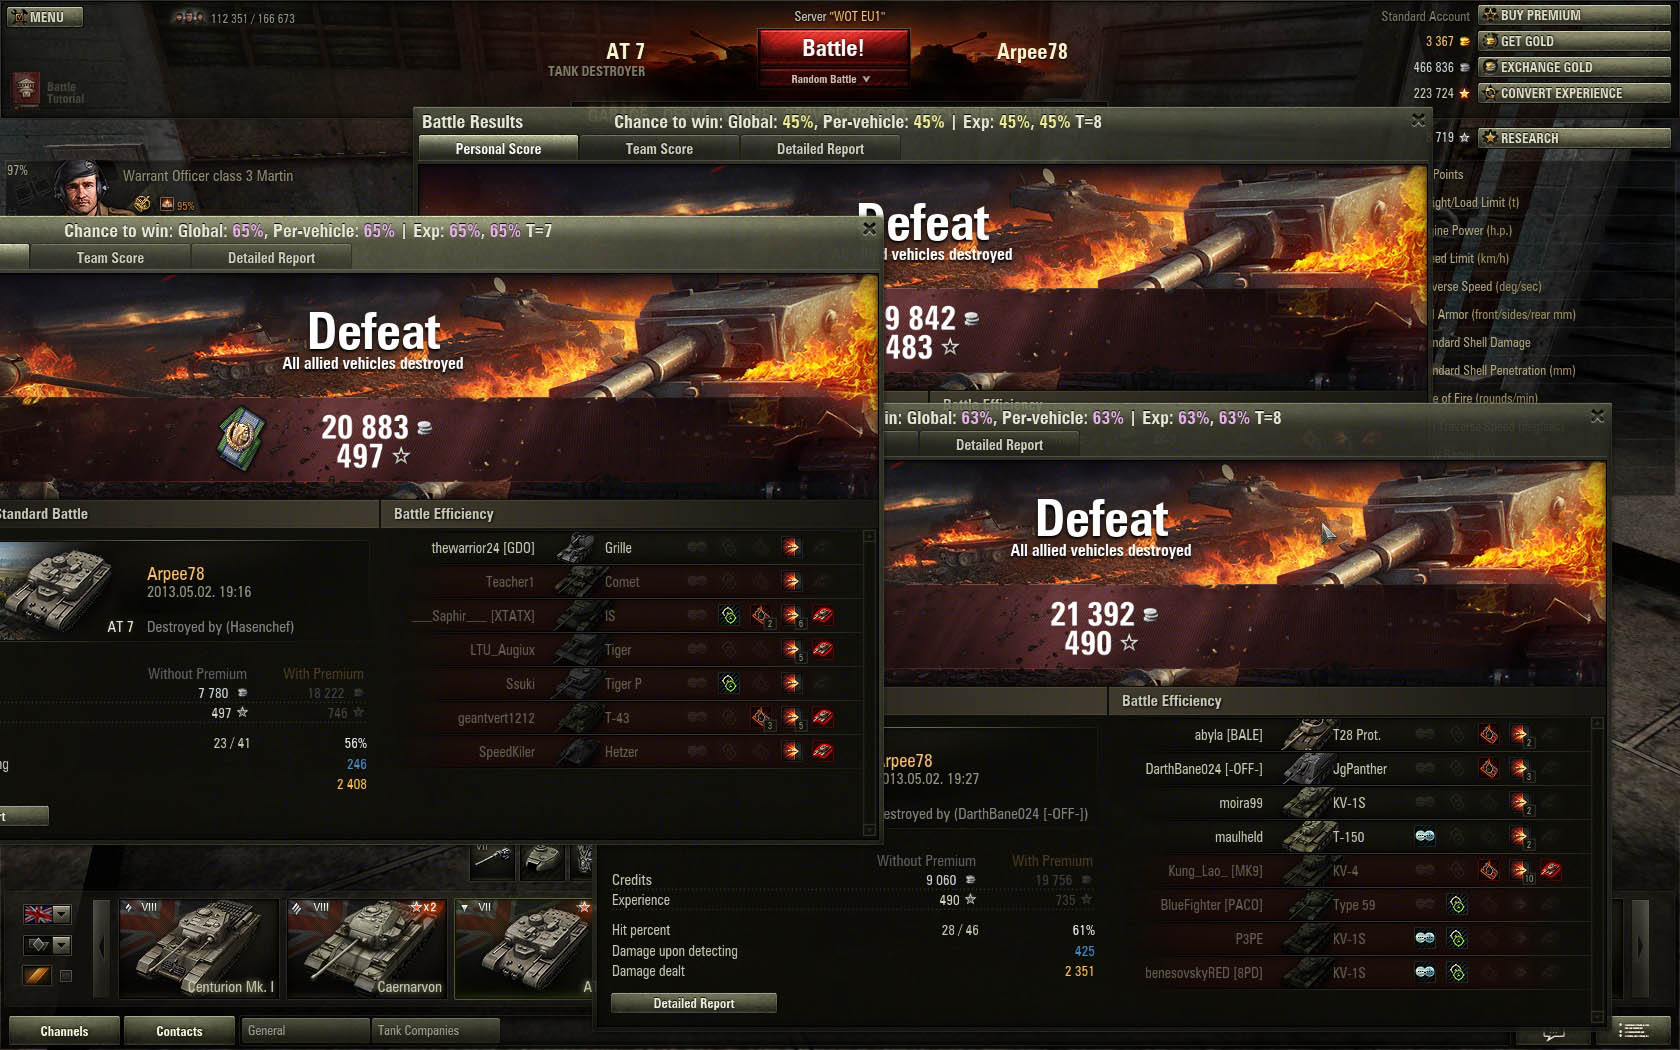
Task: Click the Battle Tutorial icon
Action: pos(27,89)
